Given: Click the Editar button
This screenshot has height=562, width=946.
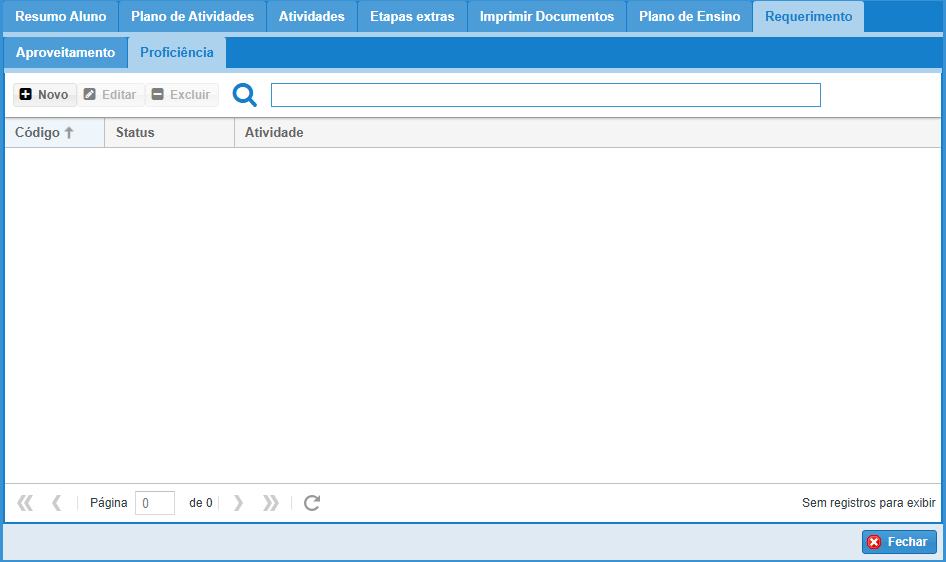Looking at the screenshot, I should pos(110,95).
